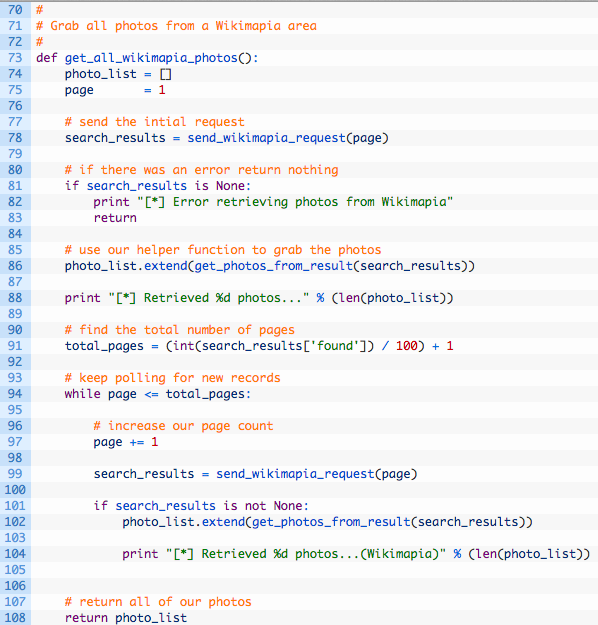Click line number 104 in gutter
598x625 pixels.
coord(15,554)
